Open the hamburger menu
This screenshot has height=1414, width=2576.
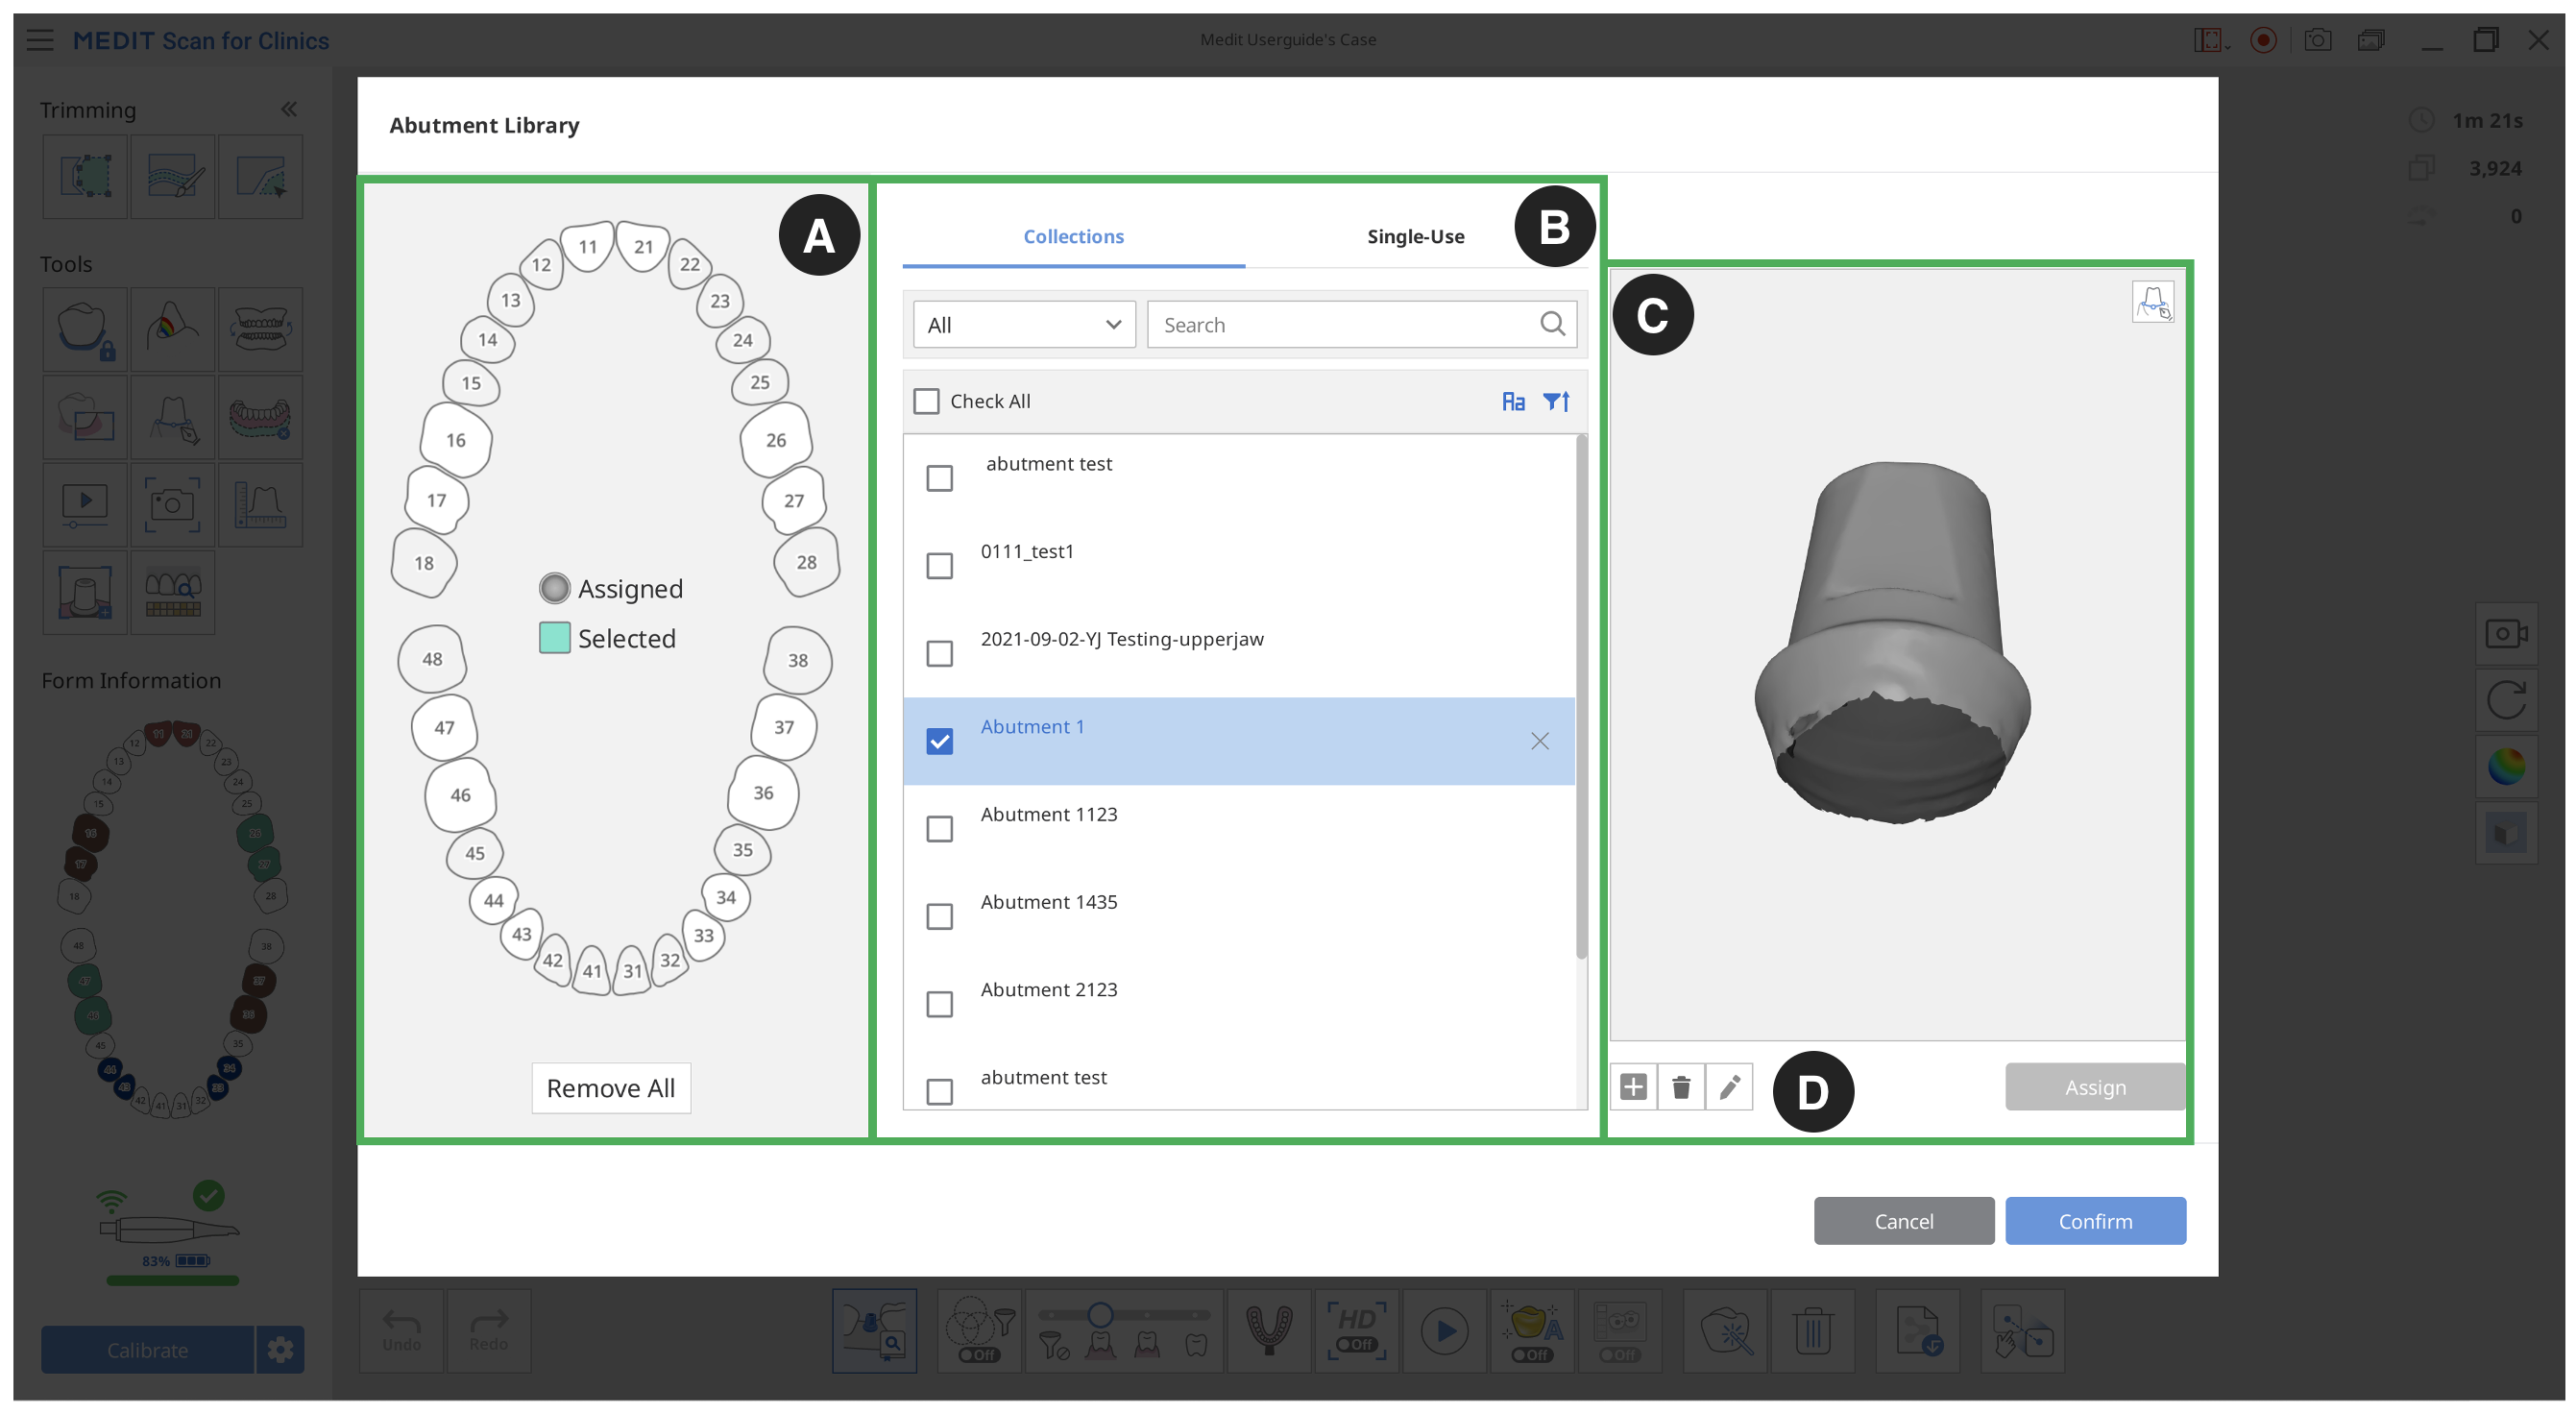[x=40, y=40]
